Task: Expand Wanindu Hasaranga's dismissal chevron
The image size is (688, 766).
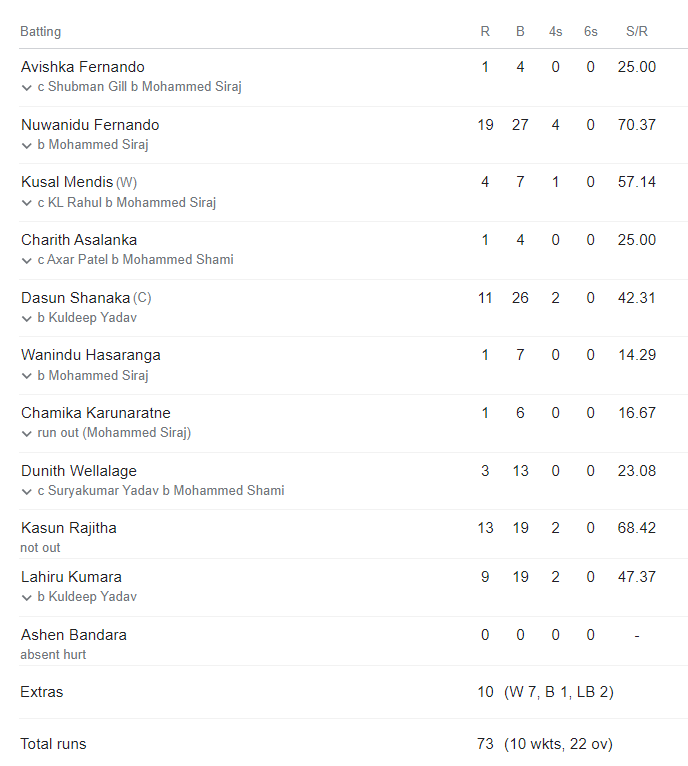Action: pos(26,376)
